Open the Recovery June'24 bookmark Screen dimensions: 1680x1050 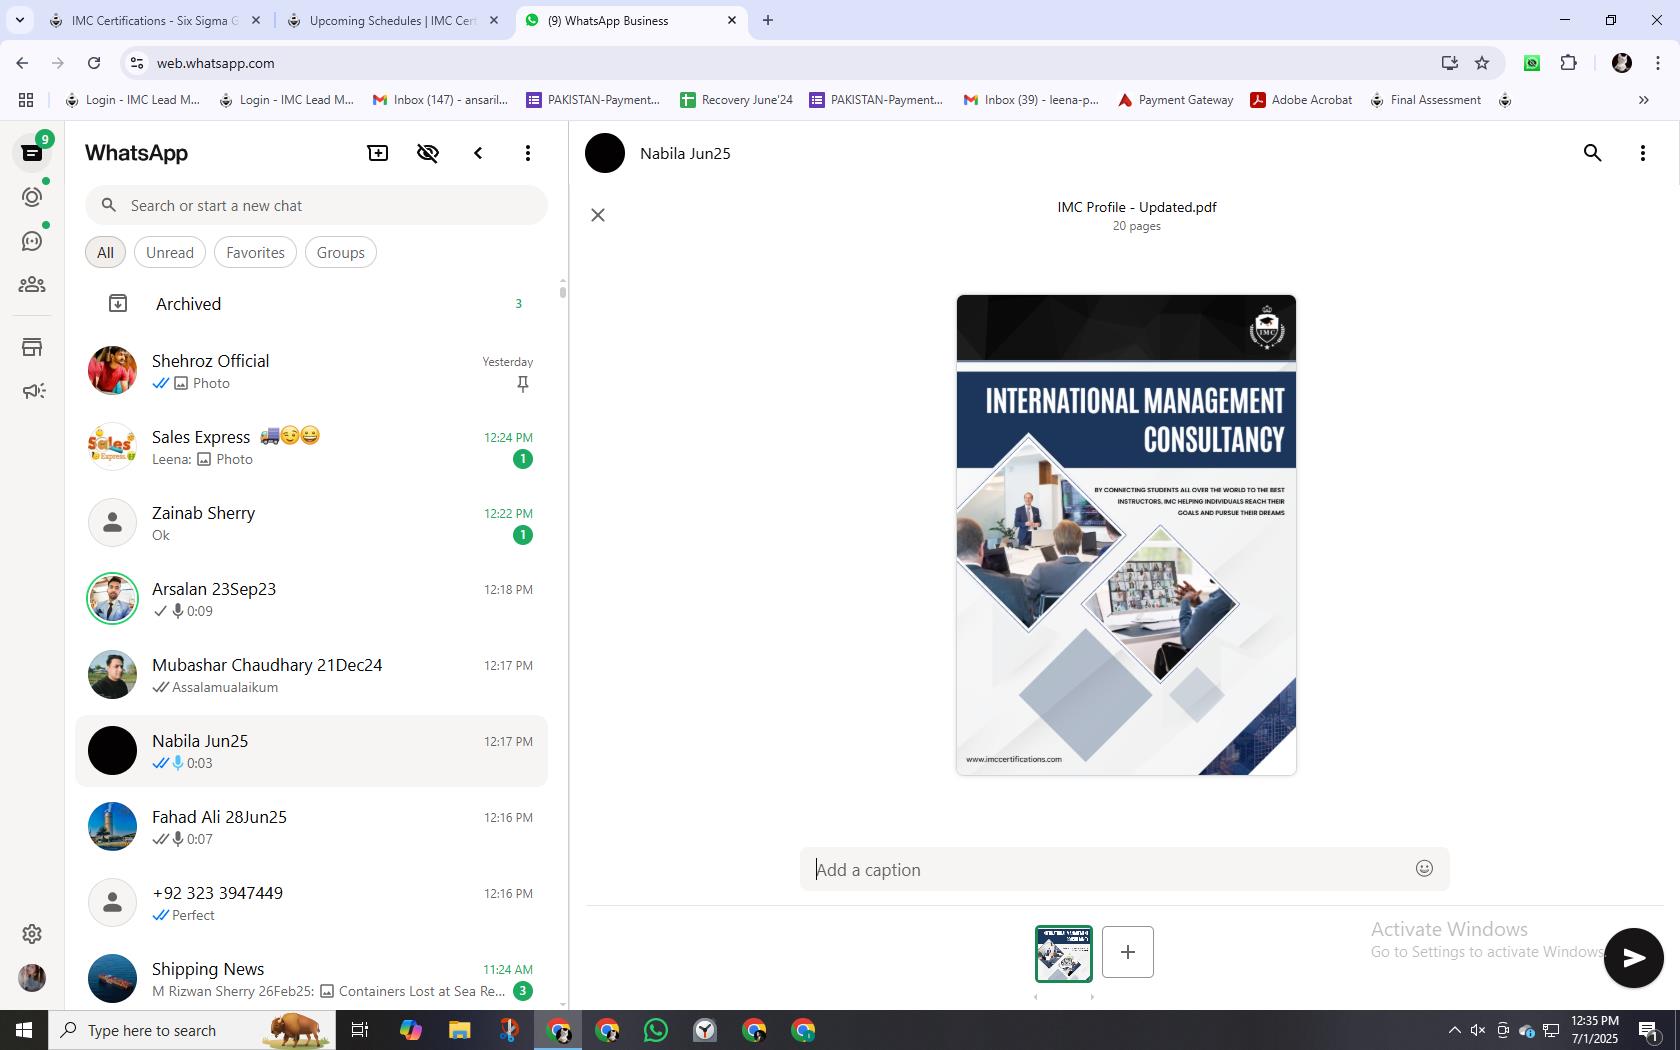pos(736,100)
